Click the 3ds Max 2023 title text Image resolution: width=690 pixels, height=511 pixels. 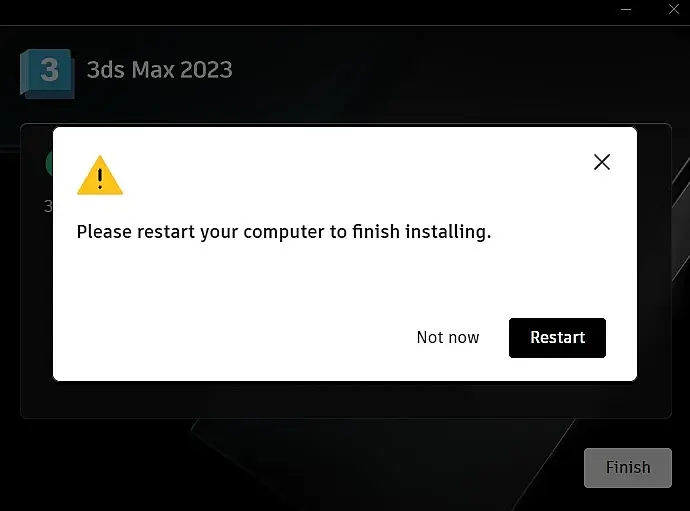(160, 70)
